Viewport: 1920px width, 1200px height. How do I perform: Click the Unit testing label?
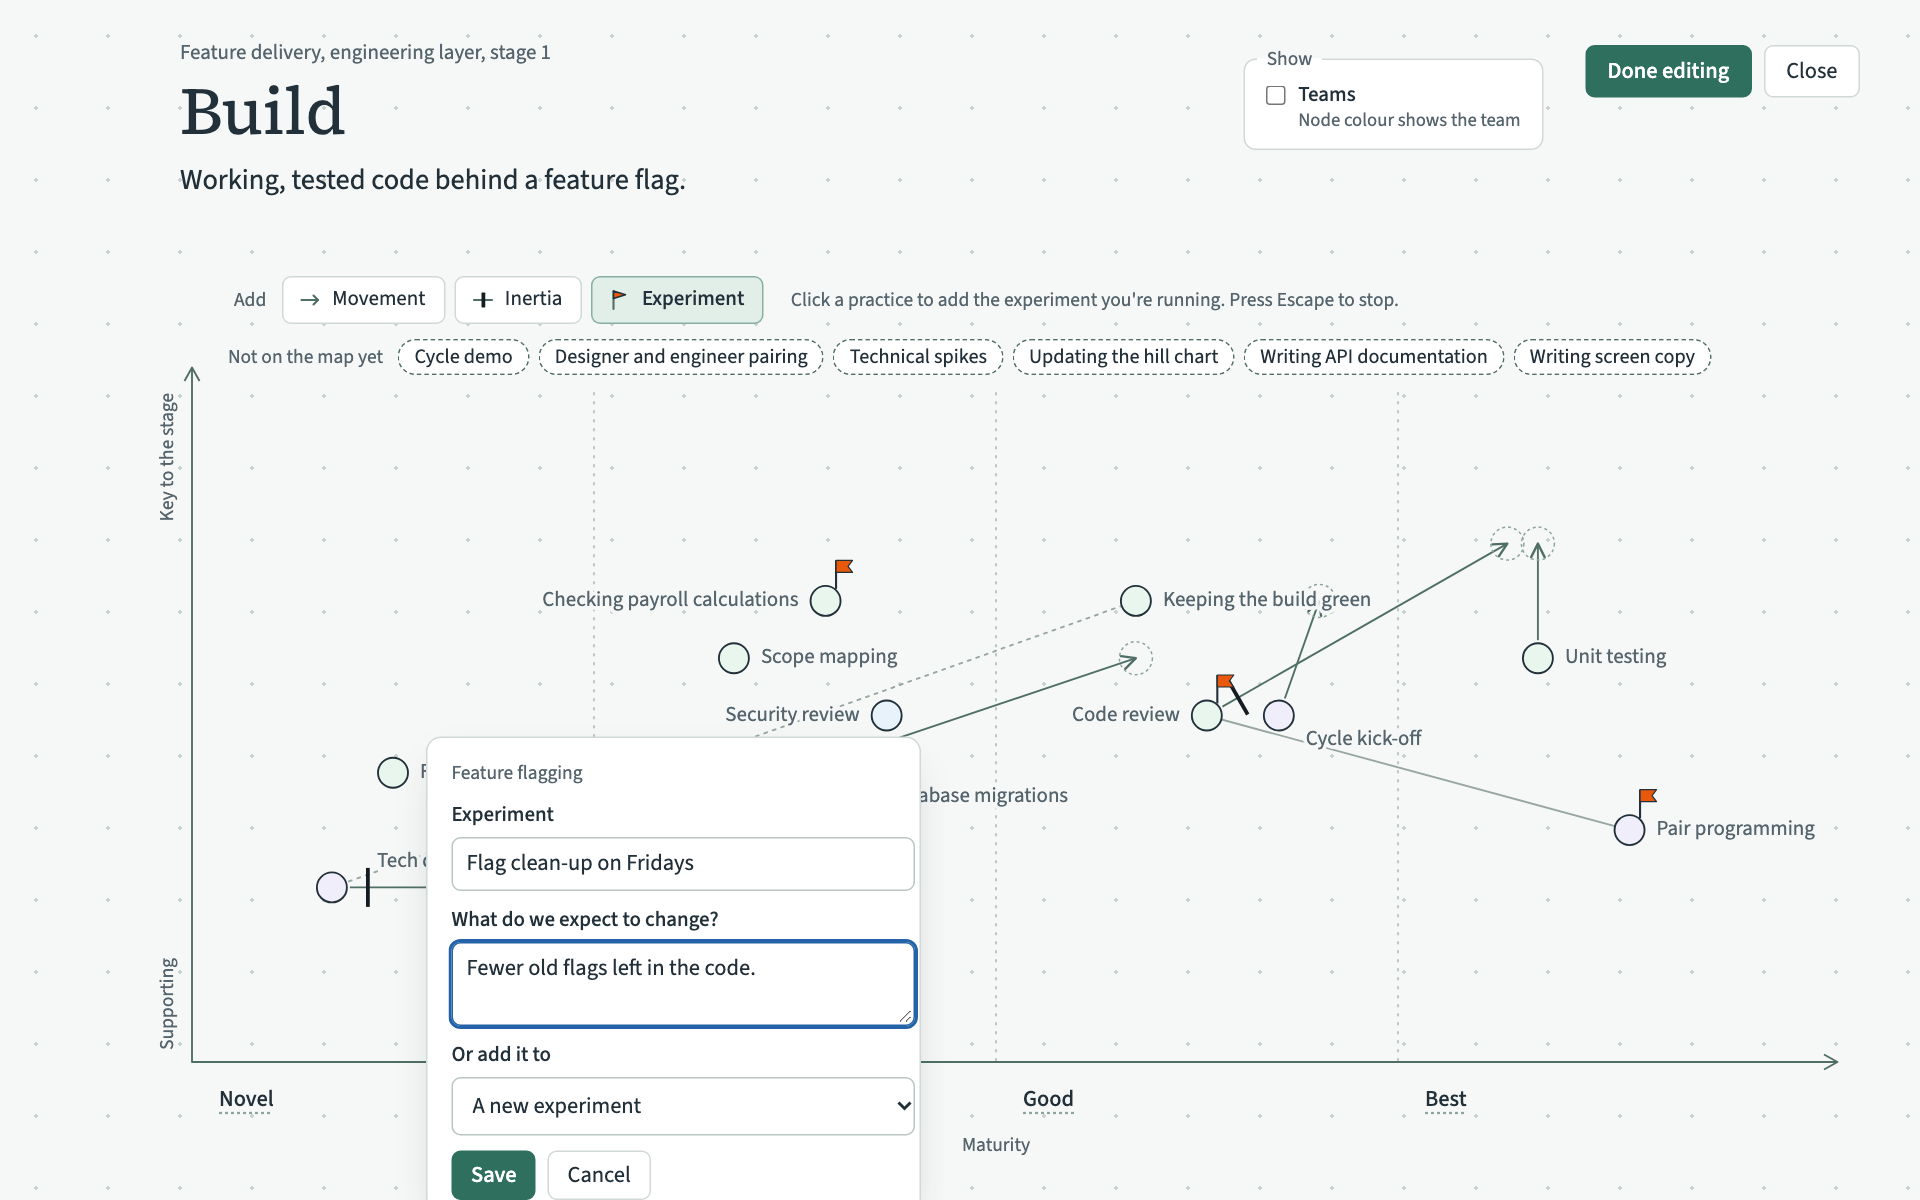point(1615,657)
